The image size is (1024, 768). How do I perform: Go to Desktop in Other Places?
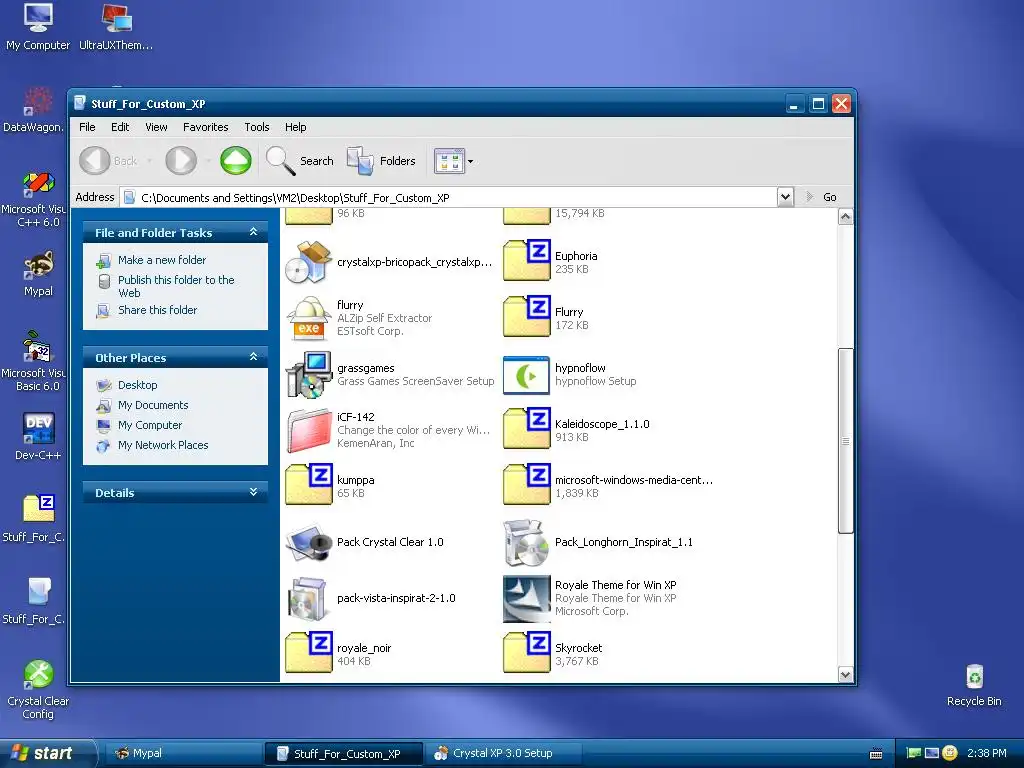pyautogui.click(x=137, y=385)
